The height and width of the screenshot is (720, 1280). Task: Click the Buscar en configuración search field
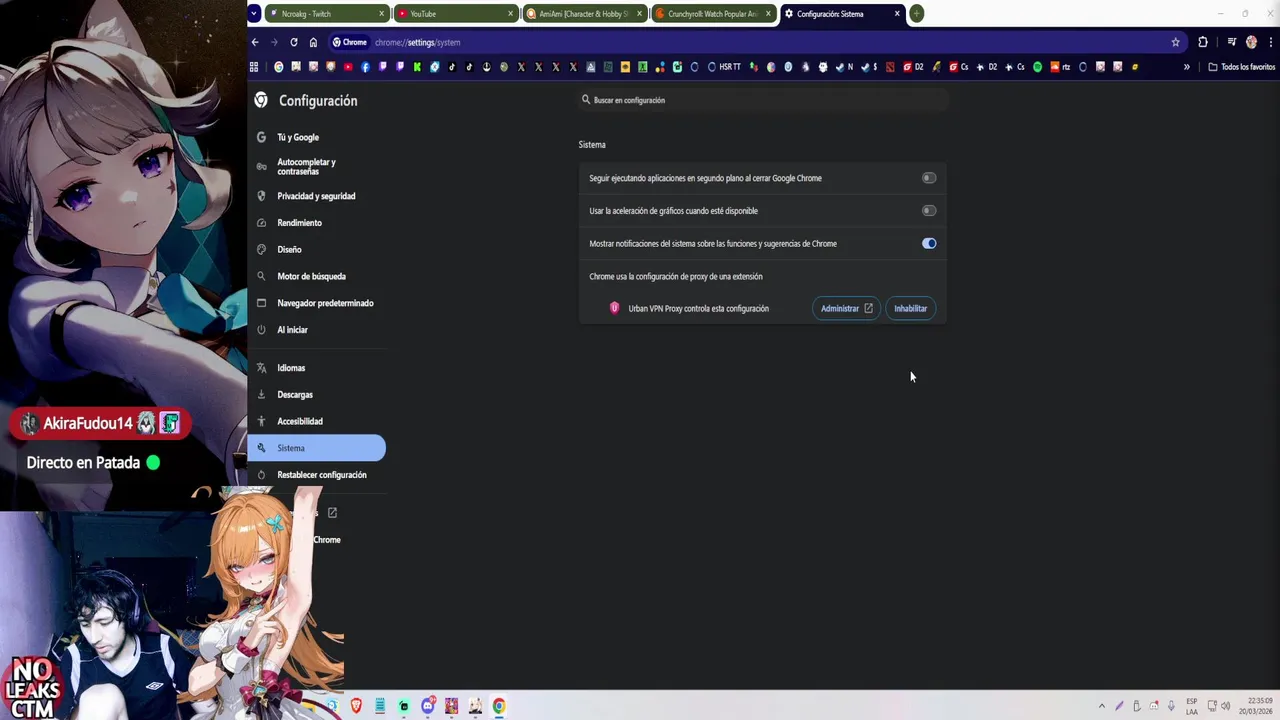763,100
